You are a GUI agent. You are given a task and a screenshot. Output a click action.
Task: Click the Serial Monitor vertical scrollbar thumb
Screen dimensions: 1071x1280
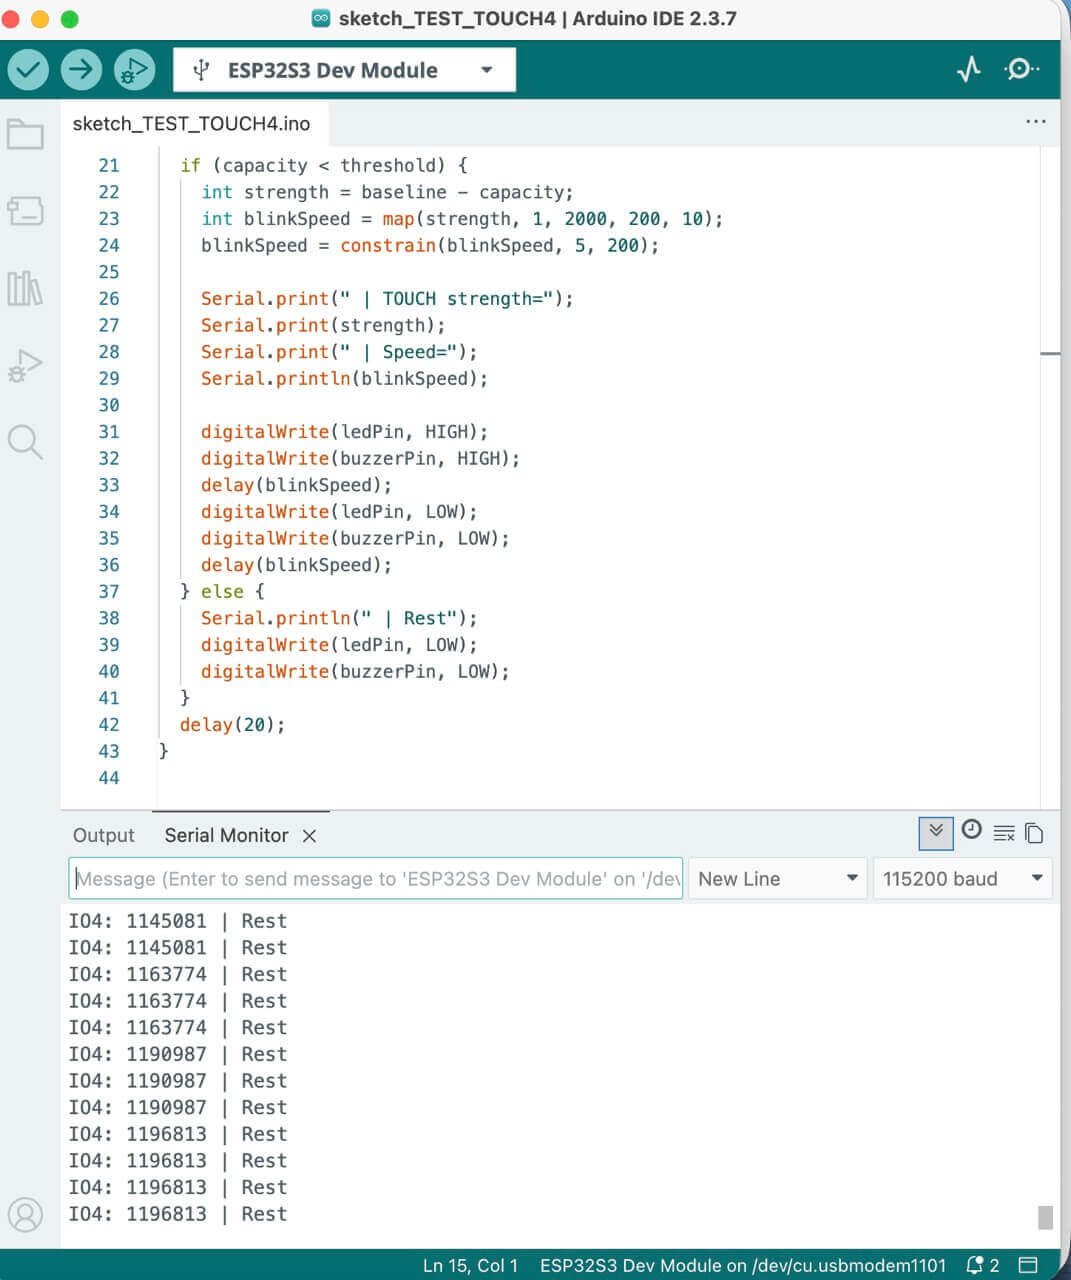click(x=1045, y=1217)
